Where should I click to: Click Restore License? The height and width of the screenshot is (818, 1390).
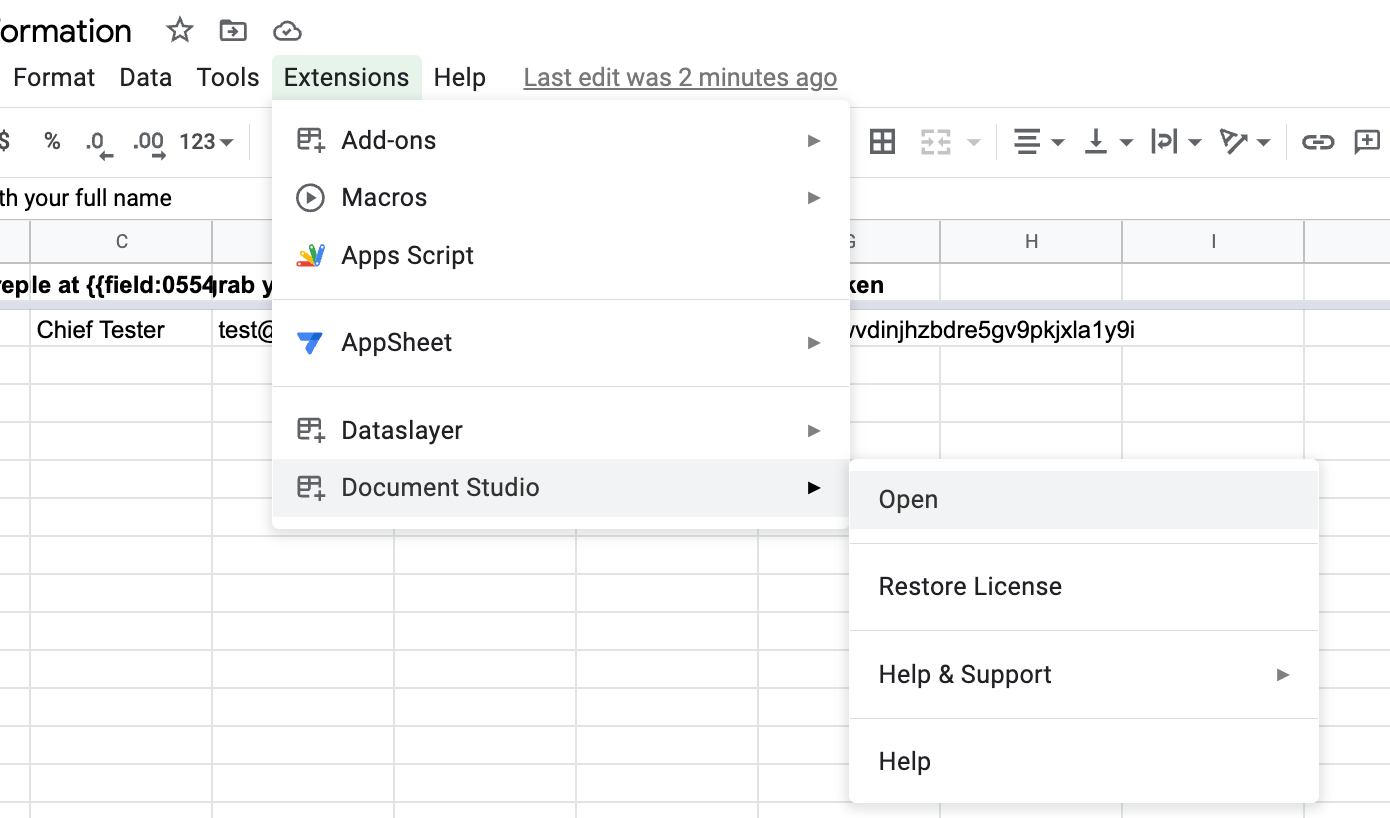click(1084, 586)
